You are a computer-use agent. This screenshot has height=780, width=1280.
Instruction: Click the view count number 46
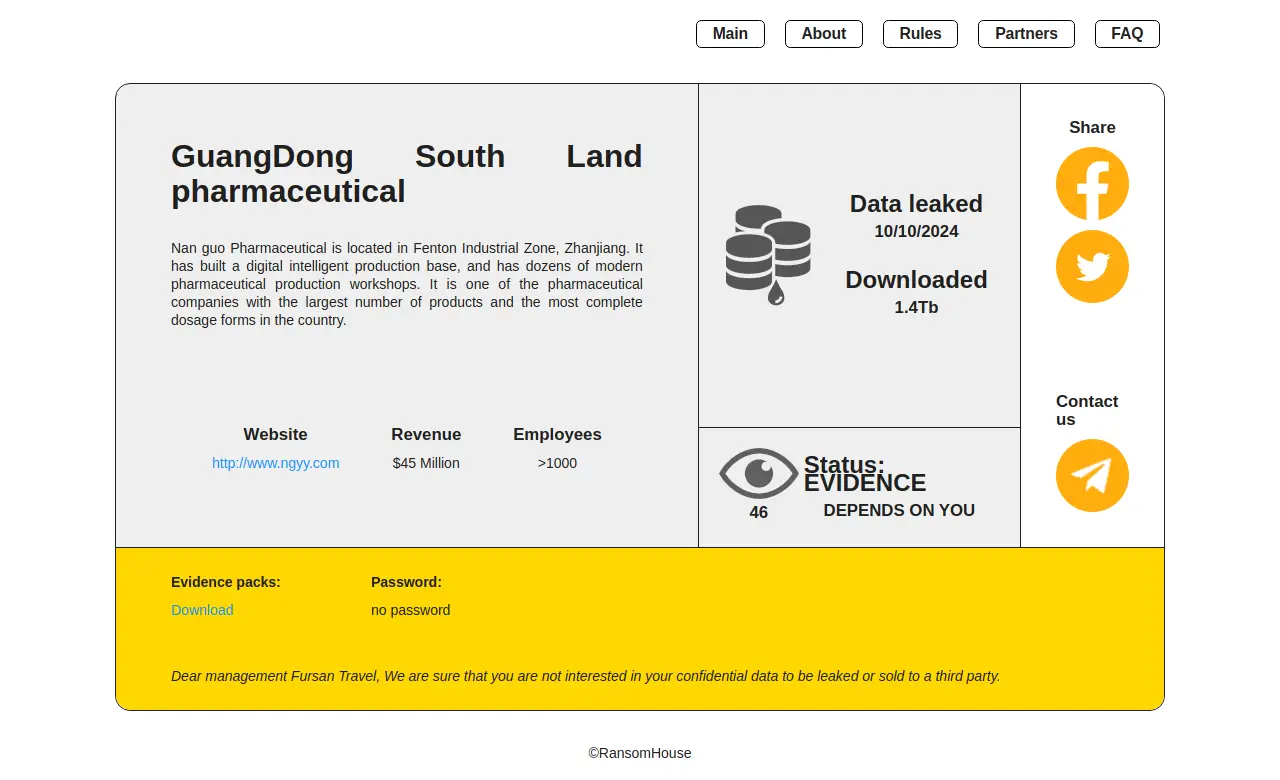click(x=759, y=513)
